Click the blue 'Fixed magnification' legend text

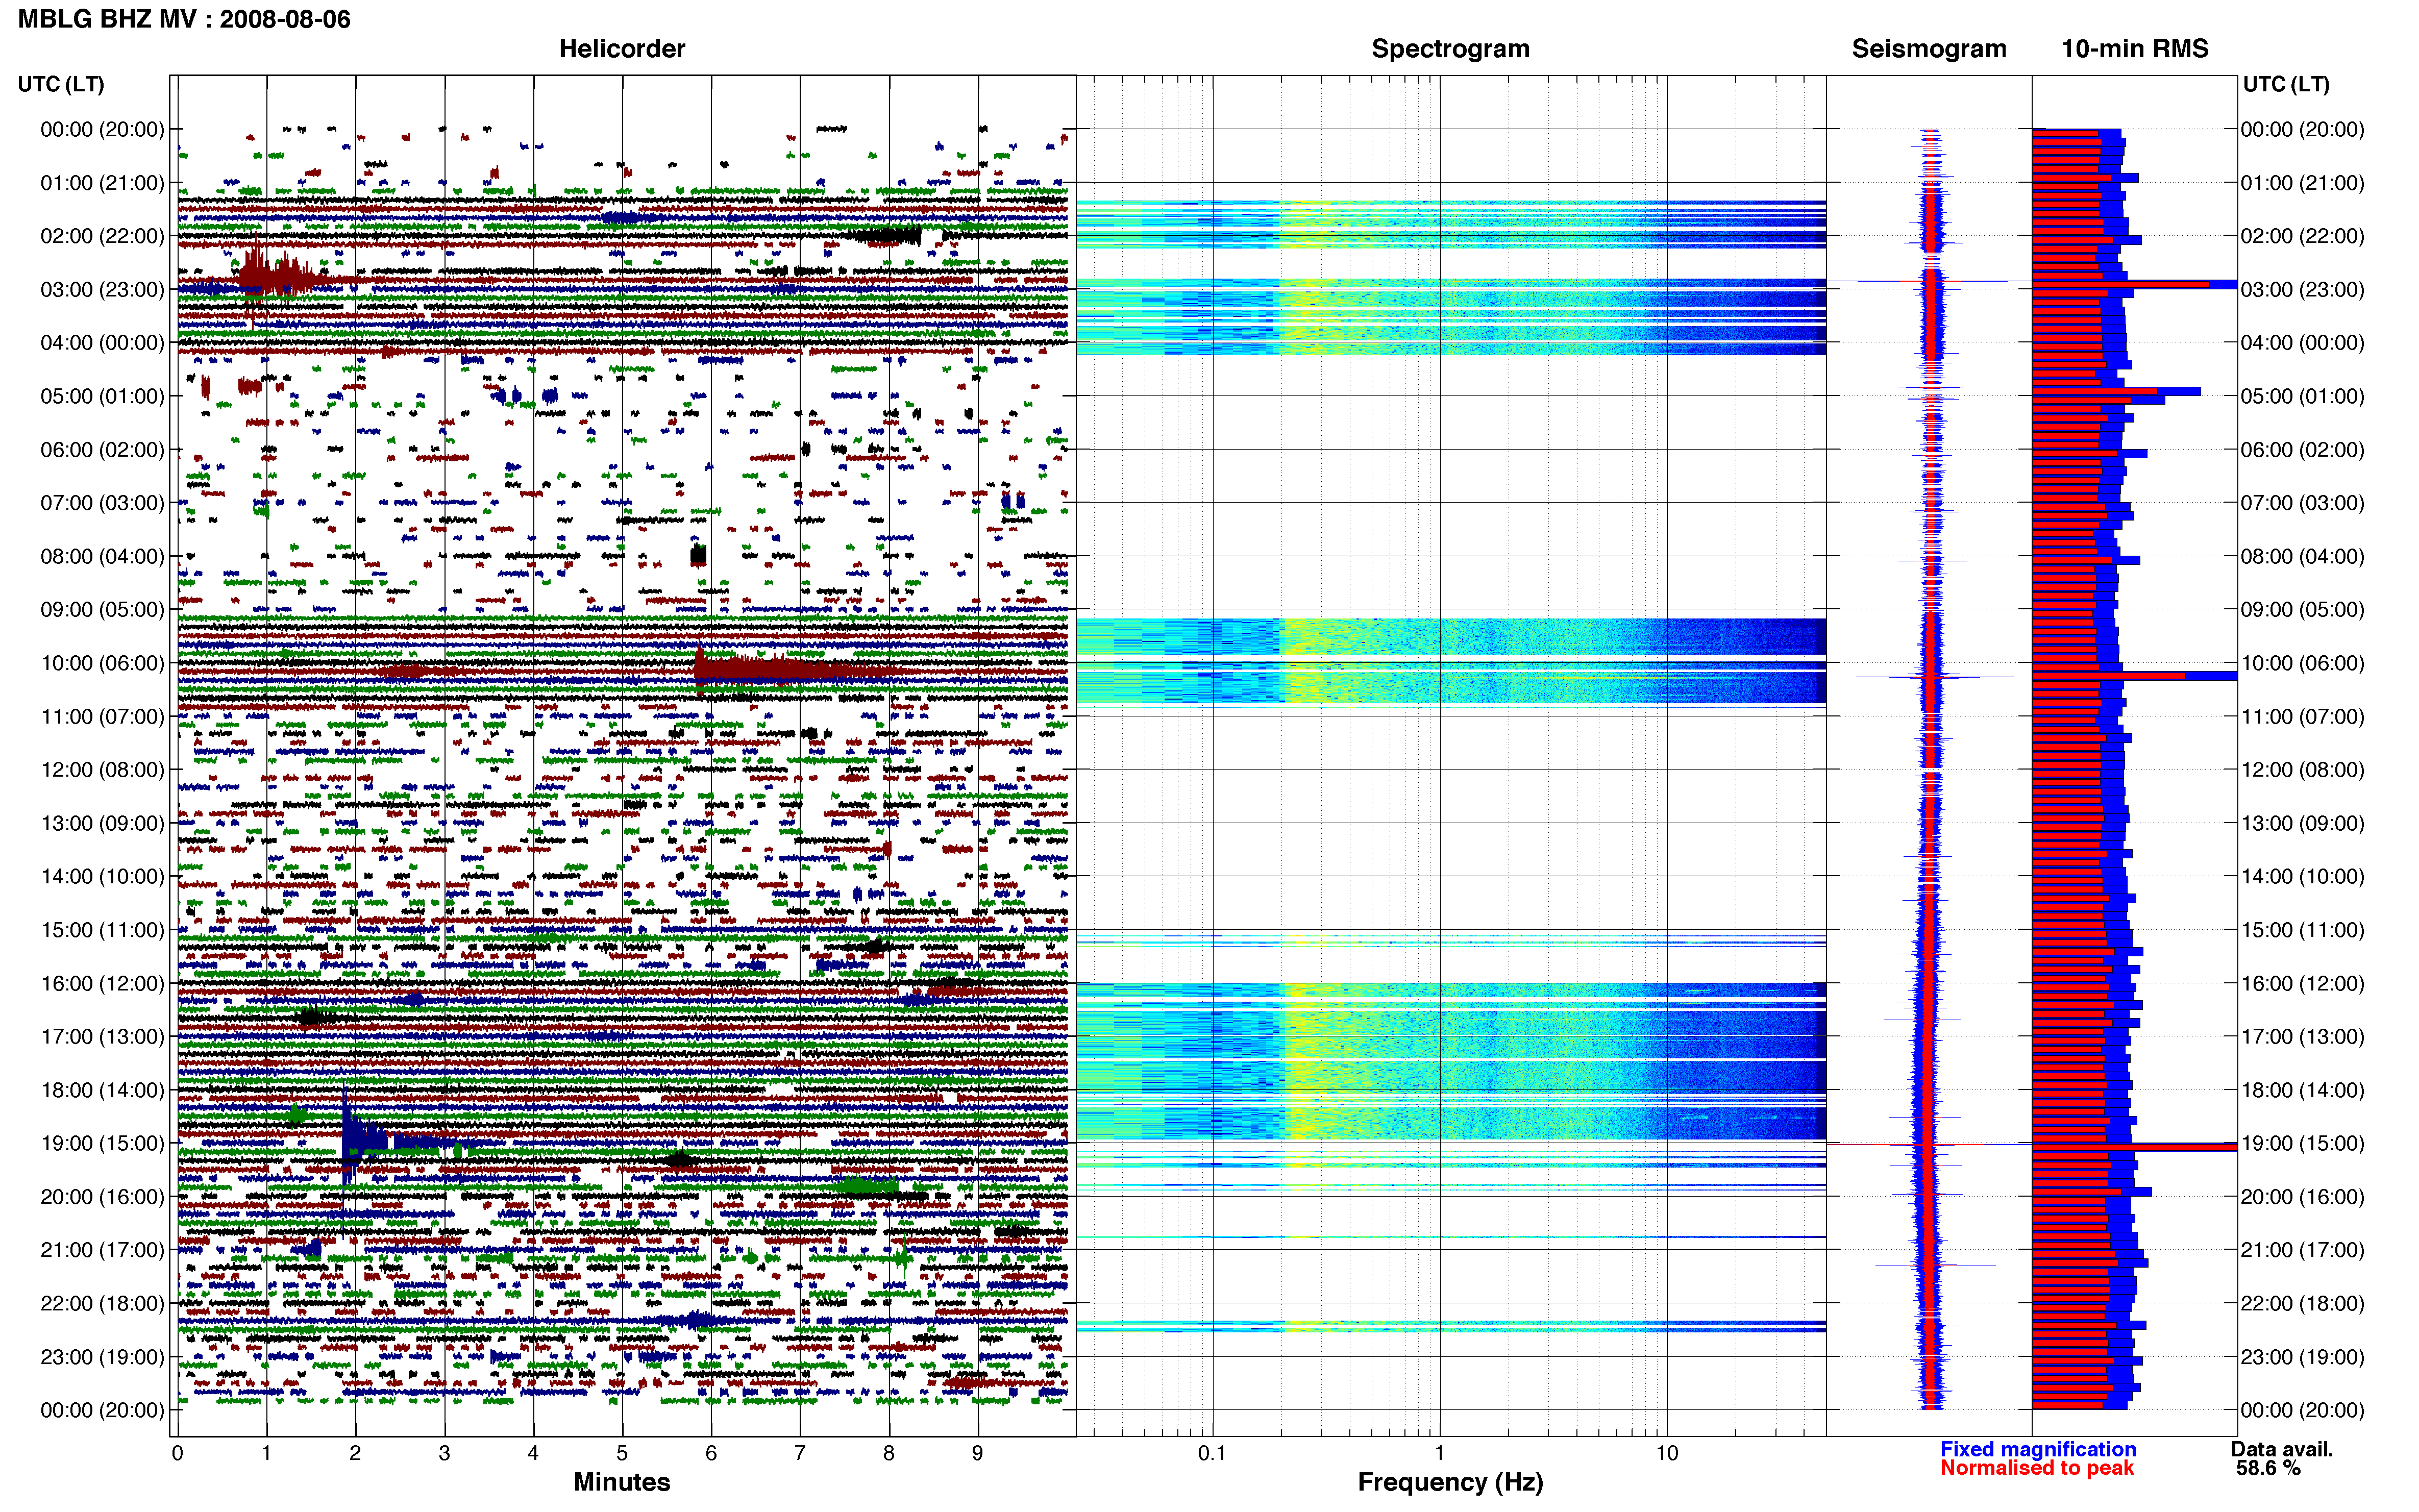coord(2038,1449)
